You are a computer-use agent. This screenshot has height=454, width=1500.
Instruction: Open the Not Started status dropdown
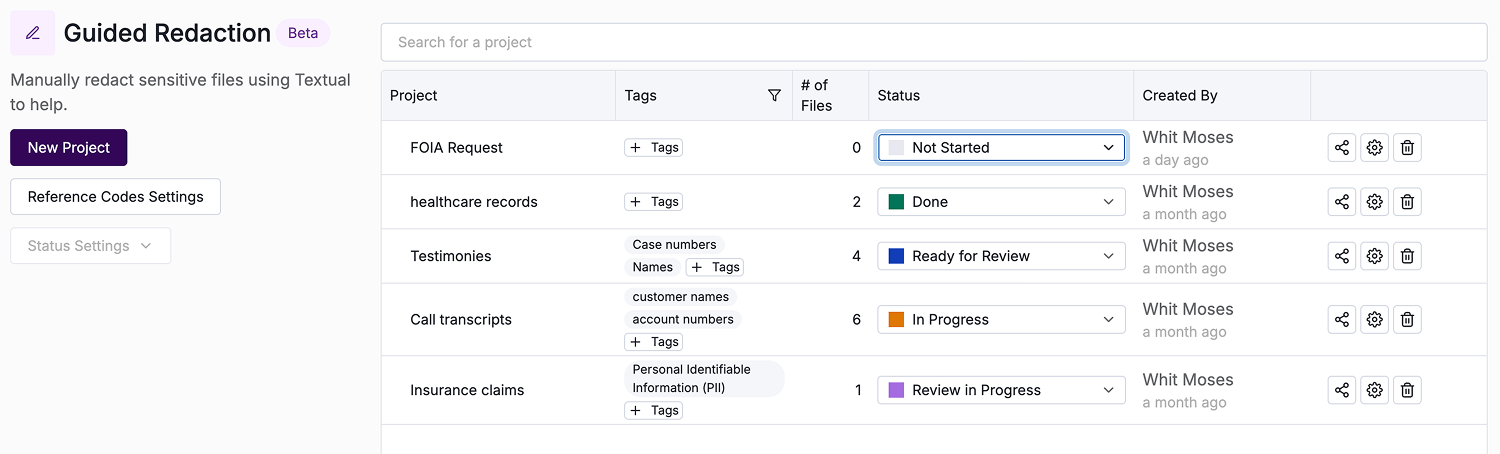[x=1001, y=148]
